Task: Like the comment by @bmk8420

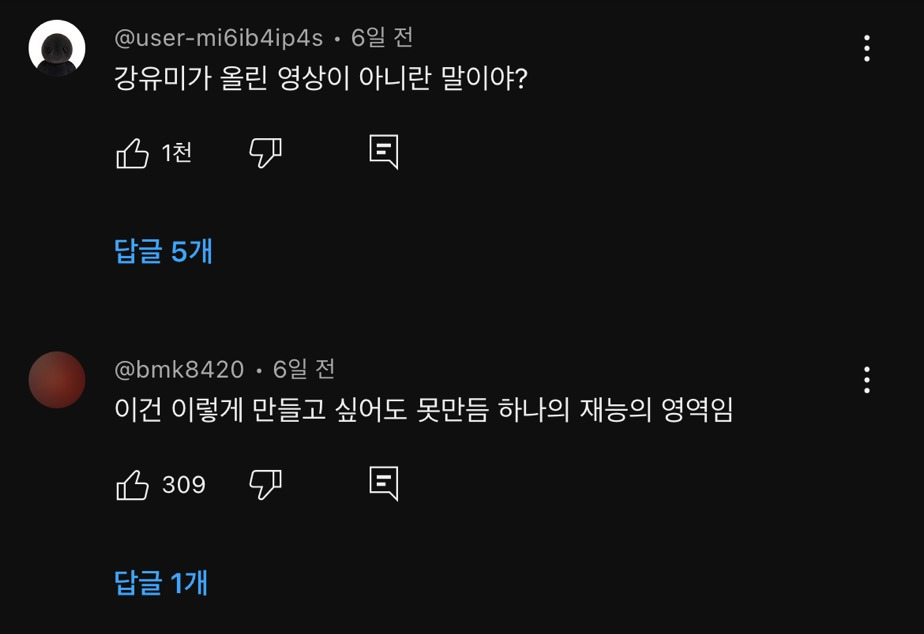Action: point(132,485)
